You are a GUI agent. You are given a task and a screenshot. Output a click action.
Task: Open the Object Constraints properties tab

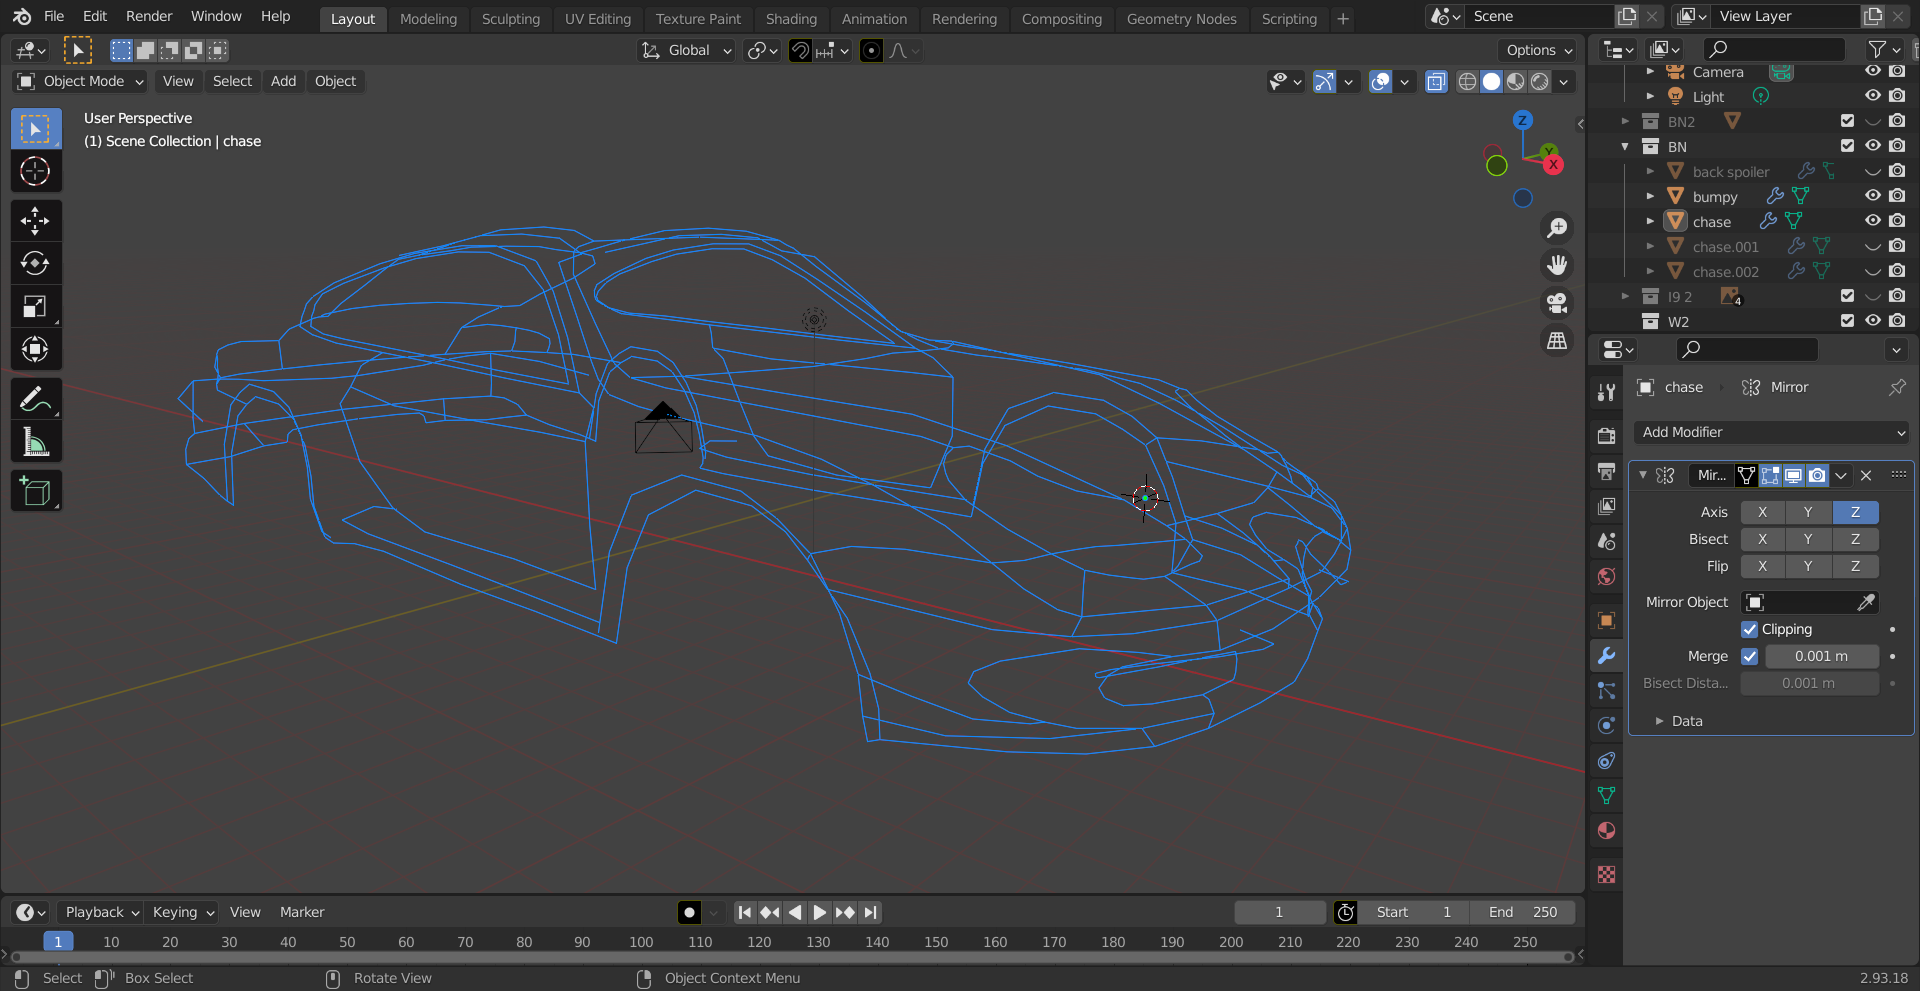[1606, 760]
